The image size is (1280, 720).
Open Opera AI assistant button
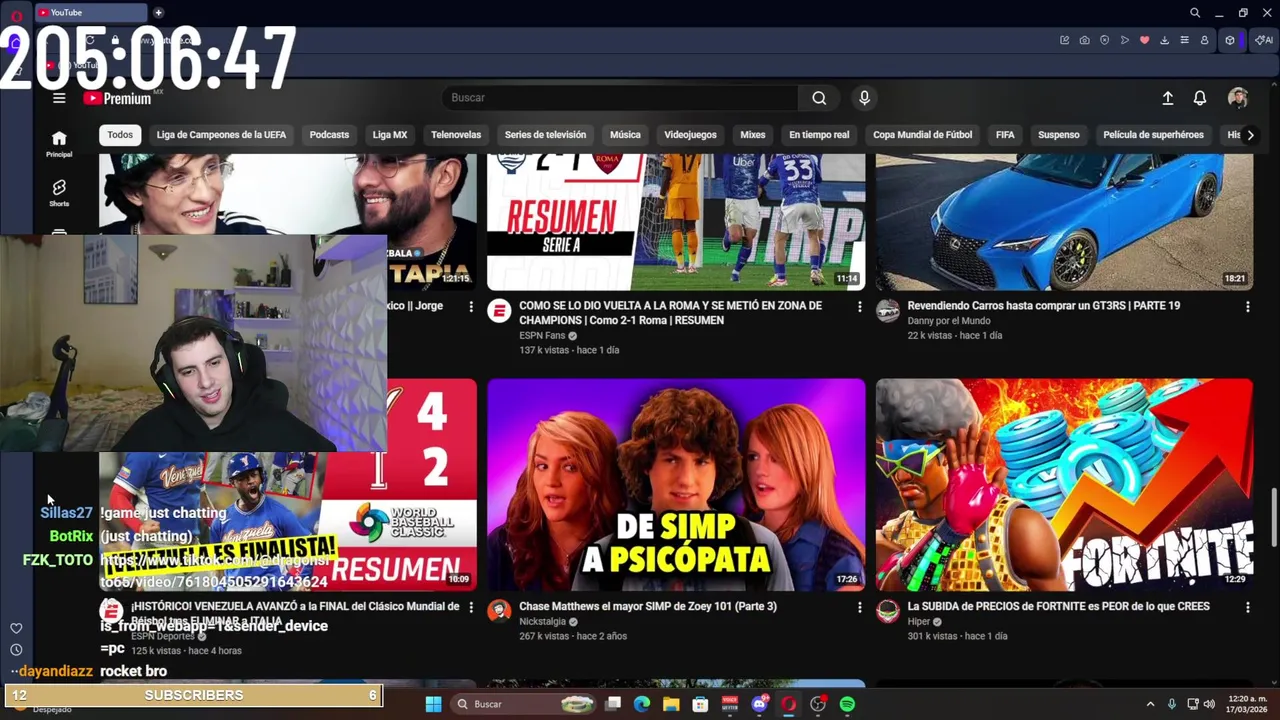pos(1263,40)
